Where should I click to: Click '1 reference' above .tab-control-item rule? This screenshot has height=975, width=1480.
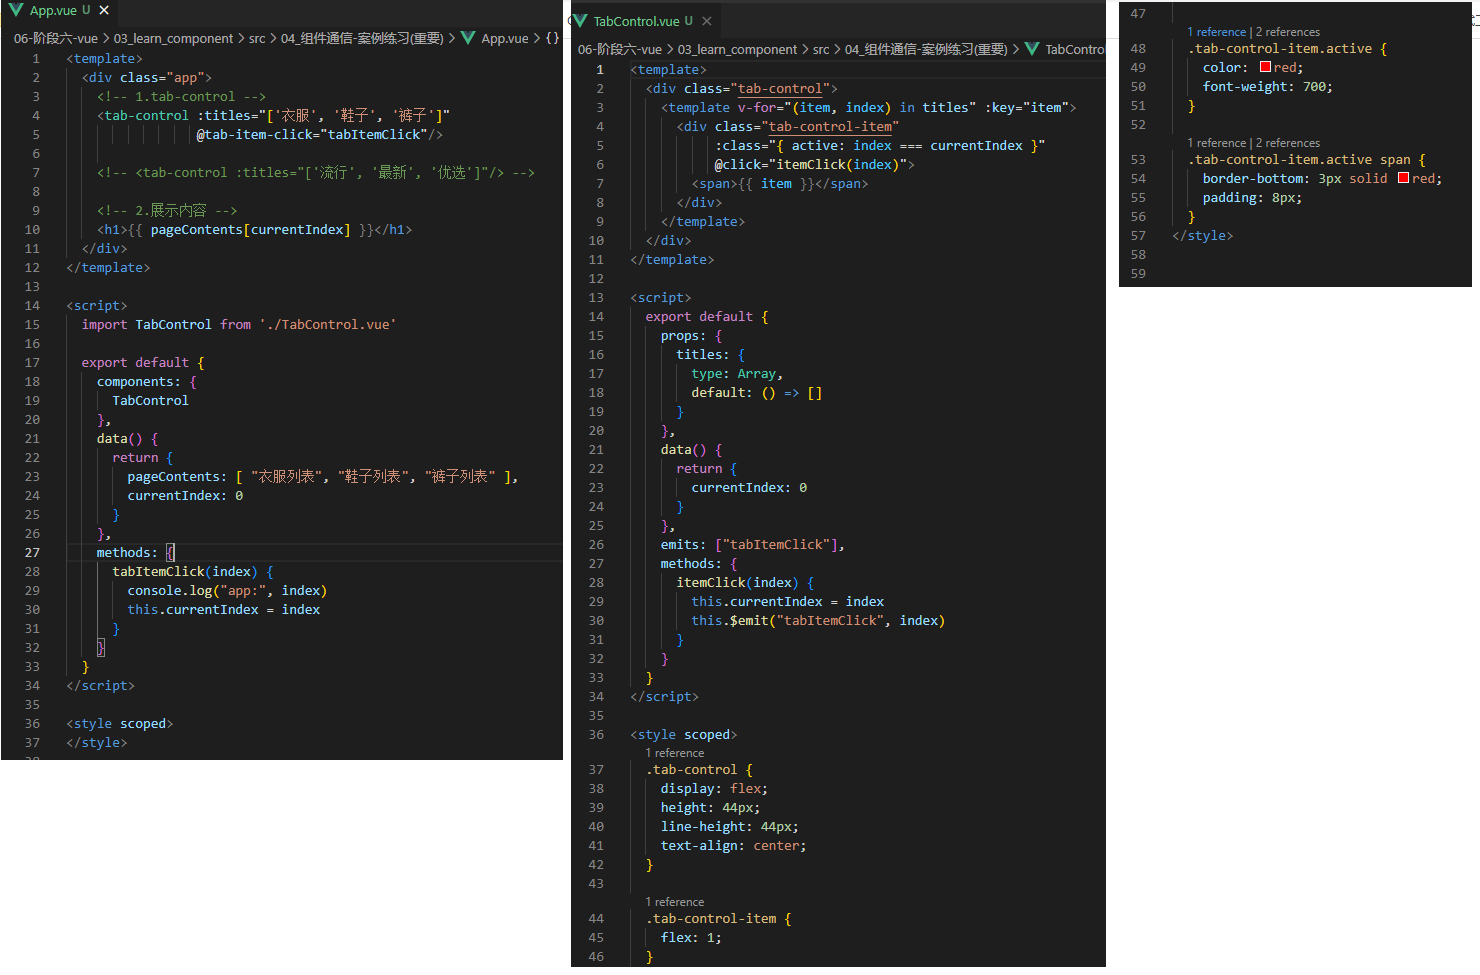(674, 902)
